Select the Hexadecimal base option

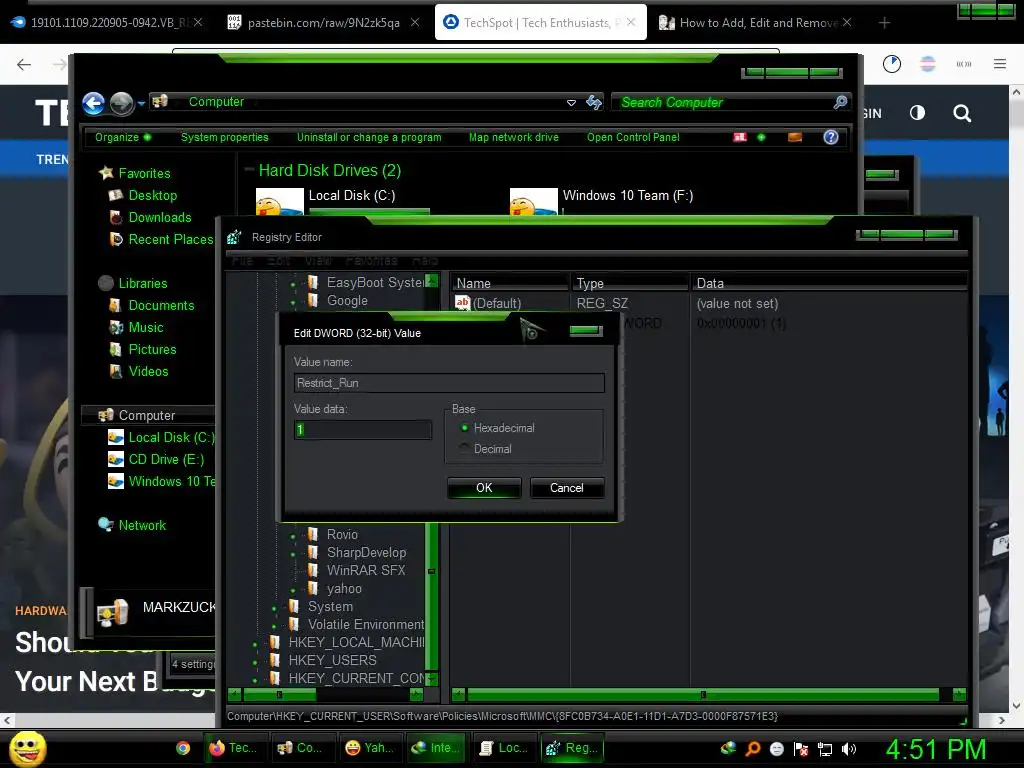coord(464,428)
